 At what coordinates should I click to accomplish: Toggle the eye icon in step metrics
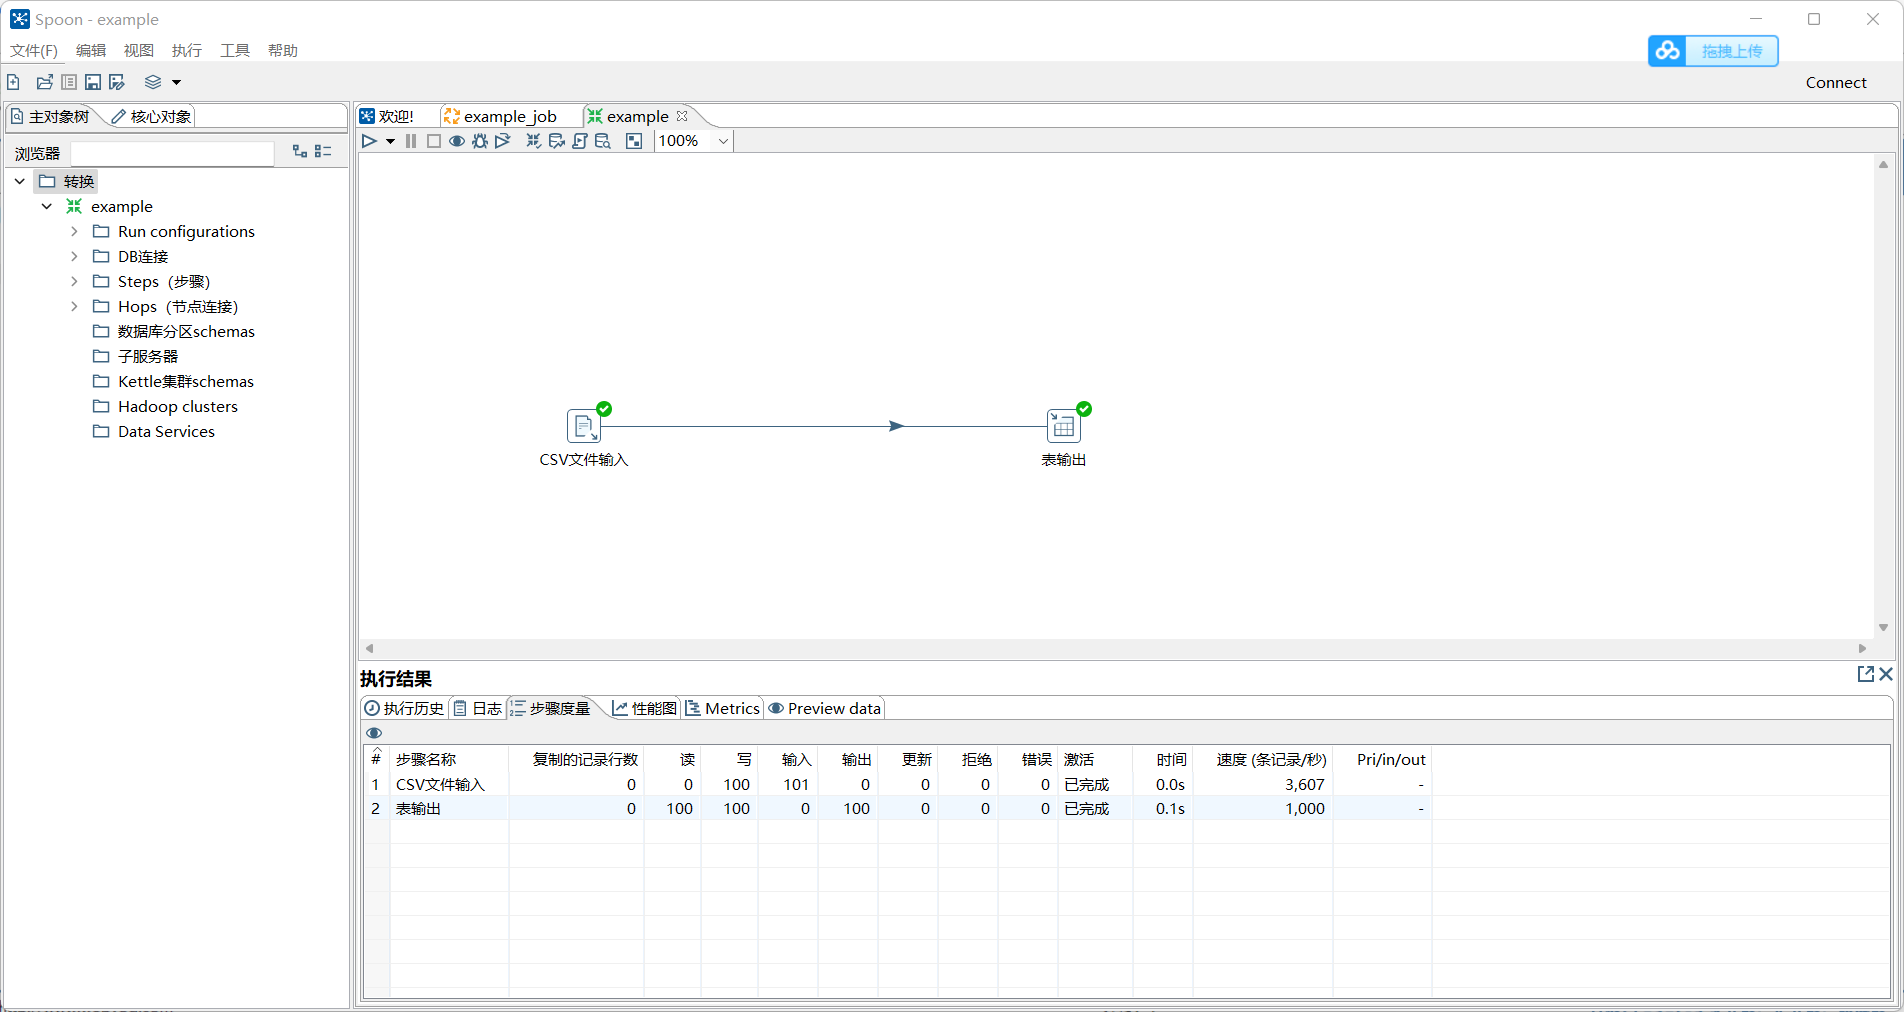click(374, 733)
